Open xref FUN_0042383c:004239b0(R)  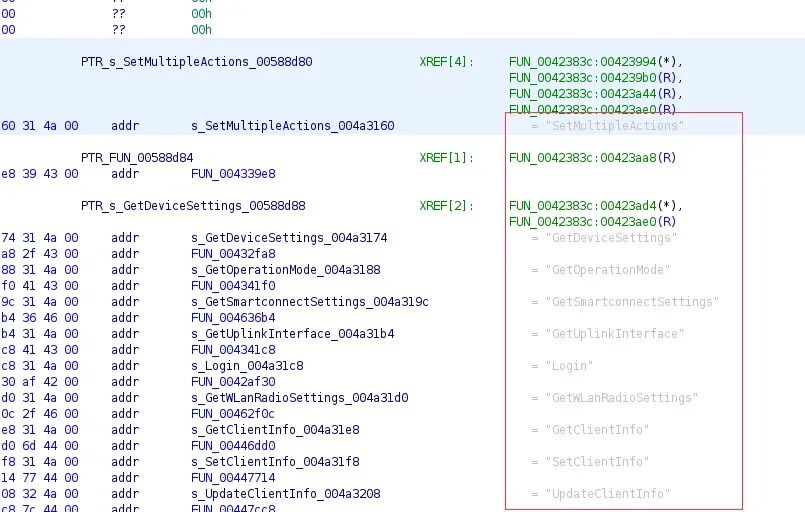(596, 78)
